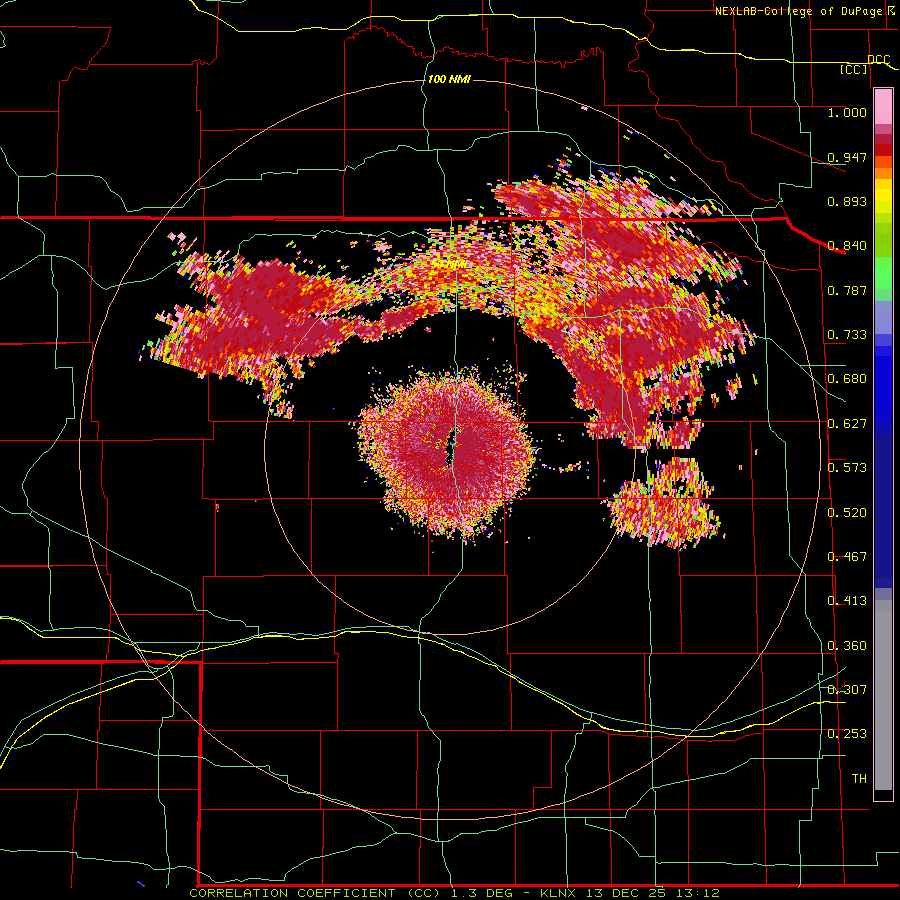Click the 100 NMI range ring label
The height and width of the screenshot is (900, 900).
click(x=449, y=79)
